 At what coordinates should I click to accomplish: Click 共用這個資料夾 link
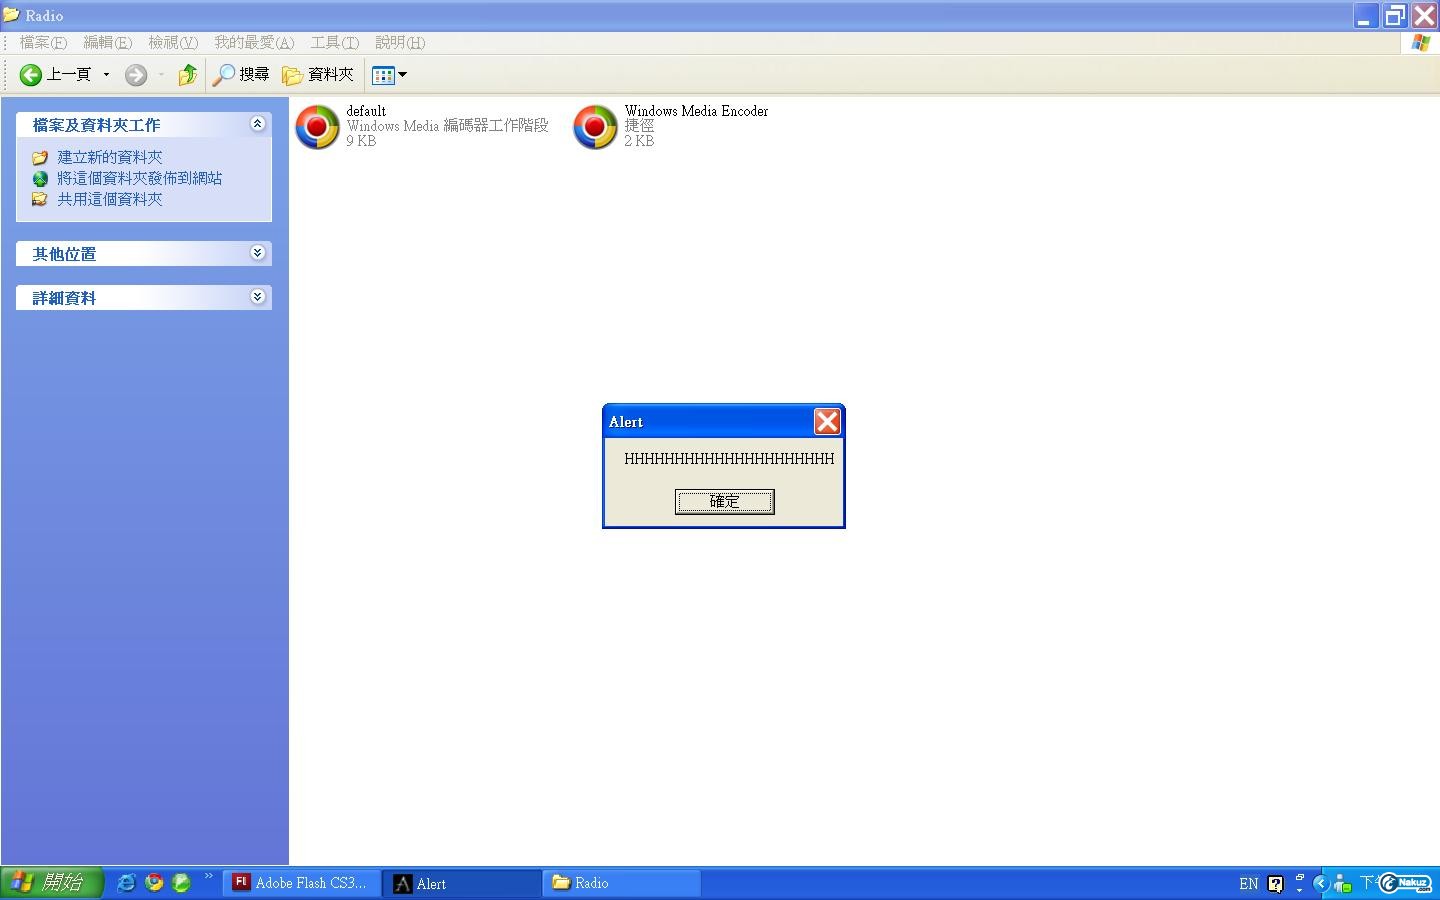[x=109, y=199]
